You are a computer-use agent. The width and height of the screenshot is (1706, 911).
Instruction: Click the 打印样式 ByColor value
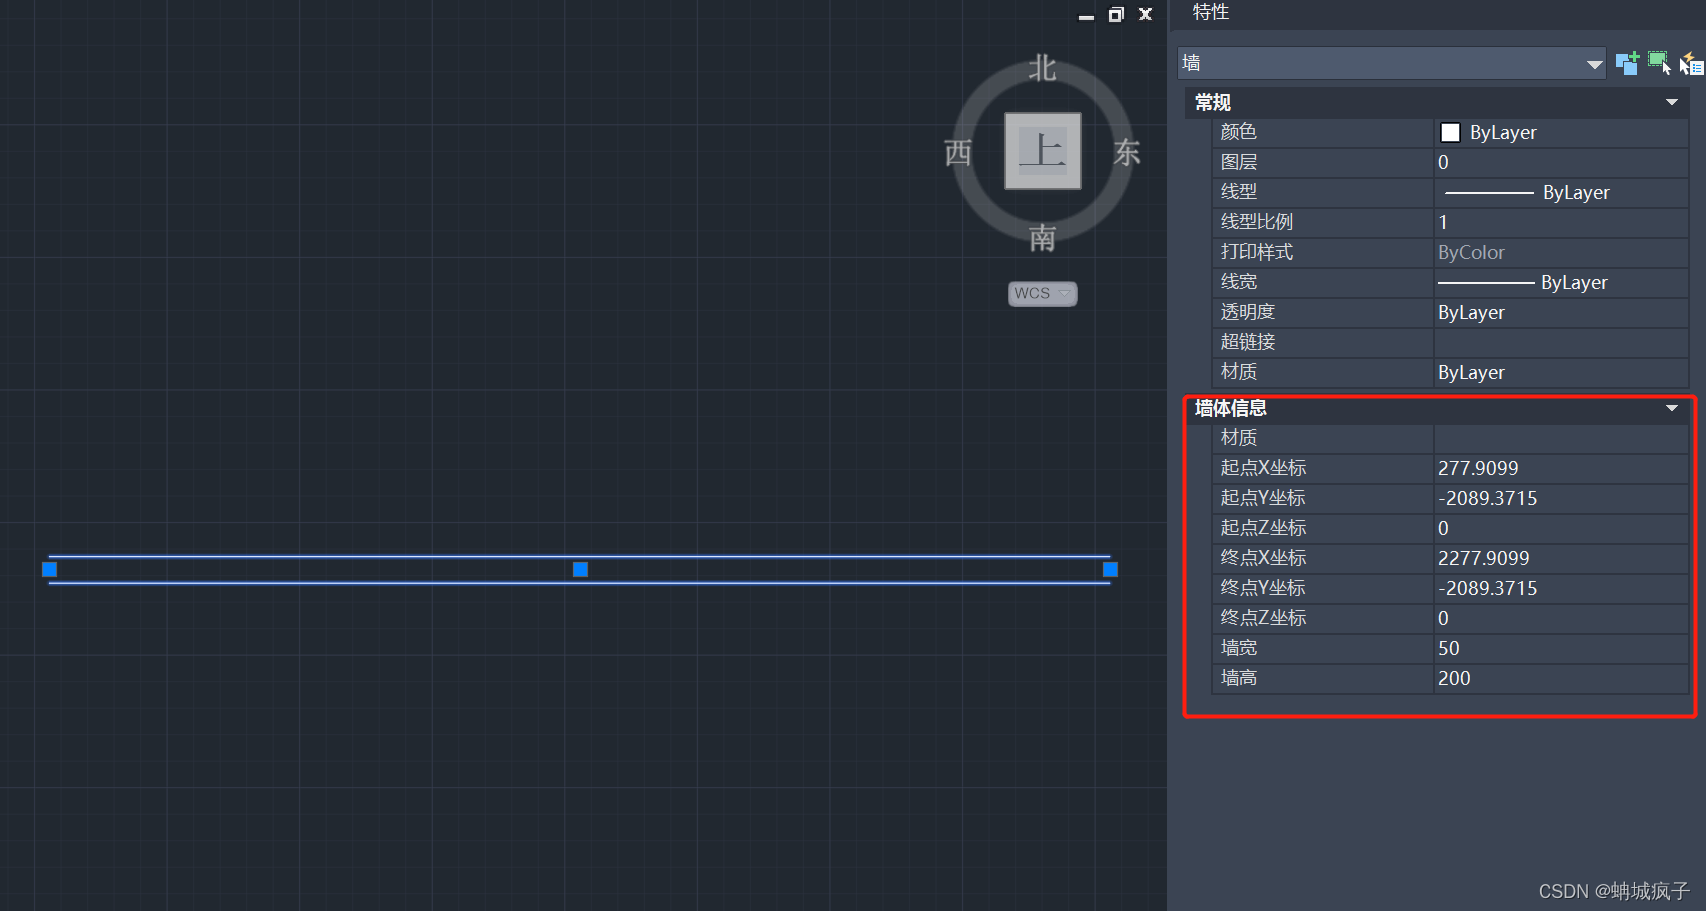pyautogui.click(x=1561, y=252)
